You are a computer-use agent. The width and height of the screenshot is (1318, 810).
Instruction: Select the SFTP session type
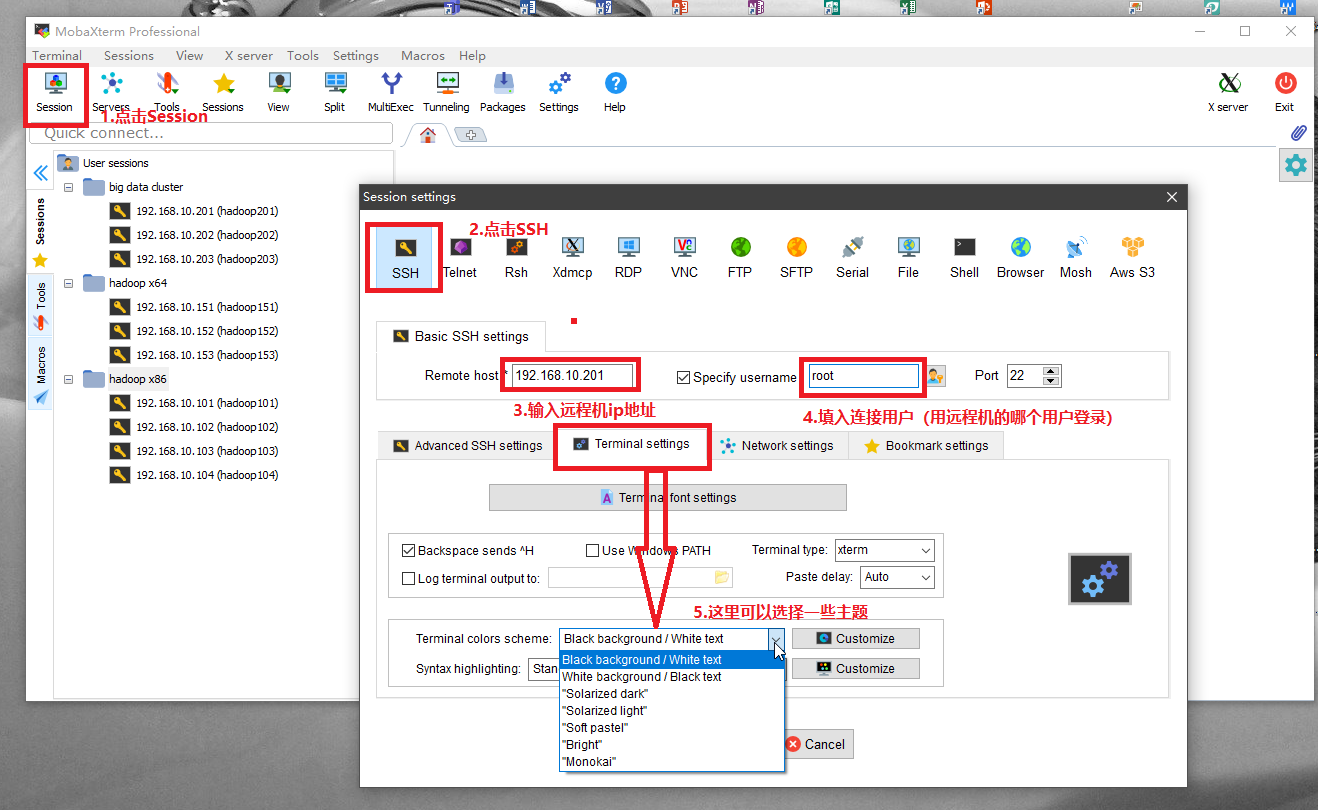(796, 258)
